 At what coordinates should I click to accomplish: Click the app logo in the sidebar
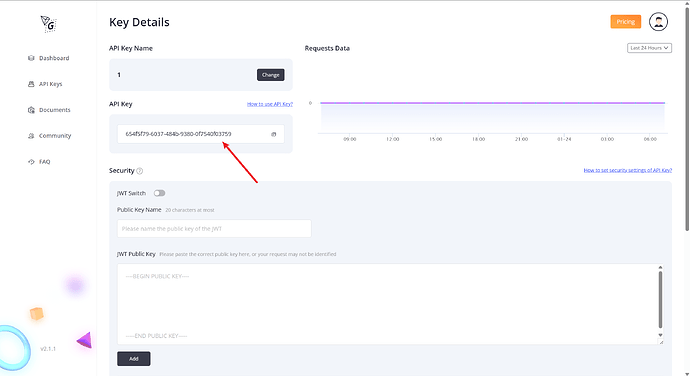(x=48, y=24)
